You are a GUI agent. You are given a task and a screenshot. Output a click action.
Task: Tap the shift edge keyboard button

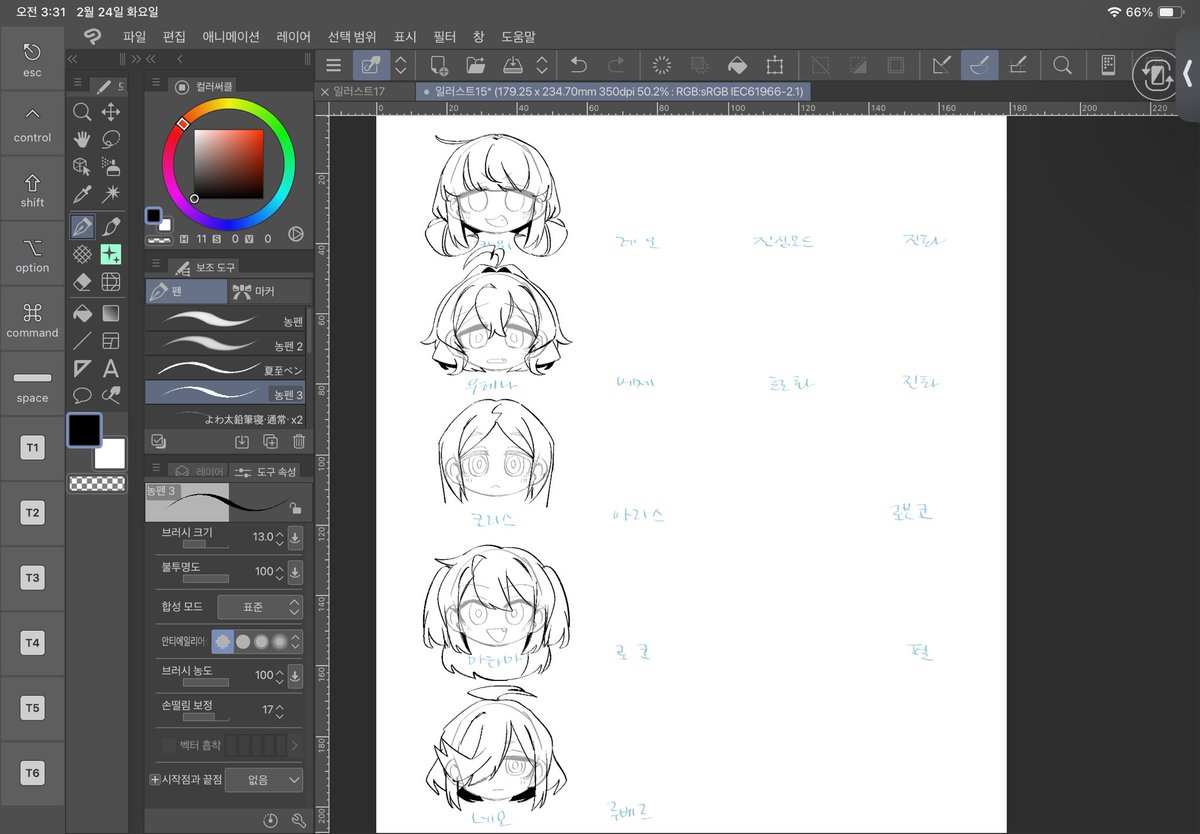point(32,189)
